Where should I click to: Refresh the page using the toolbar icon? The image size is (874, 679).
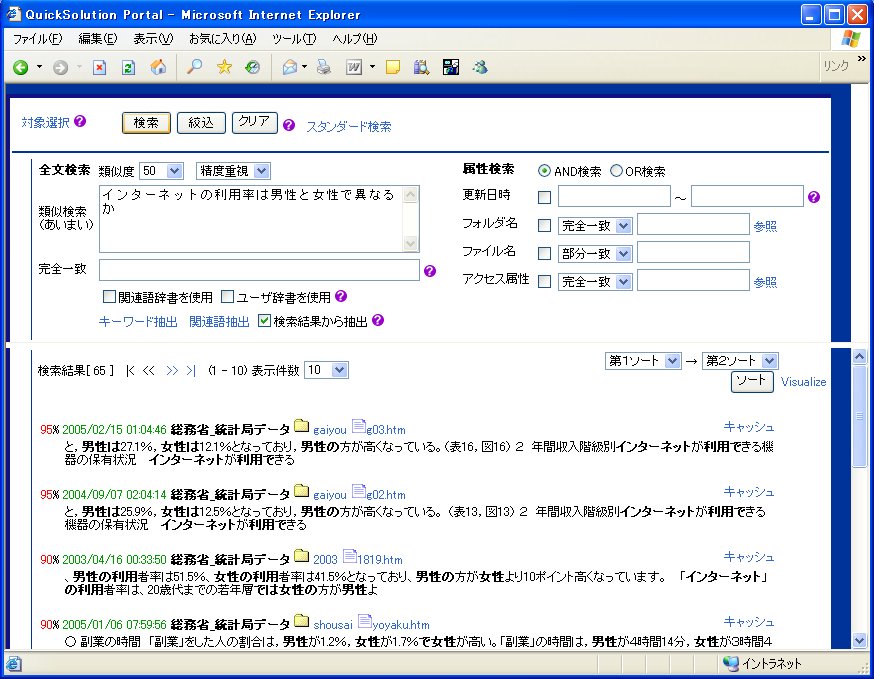point(128,67)
